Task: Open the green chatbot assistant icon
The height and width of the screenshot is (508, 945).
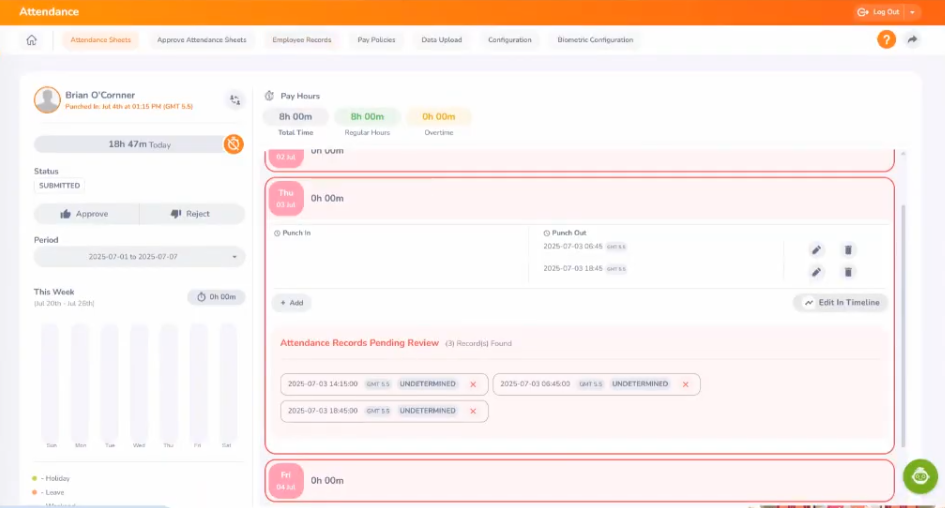Action: pos(920,476)
